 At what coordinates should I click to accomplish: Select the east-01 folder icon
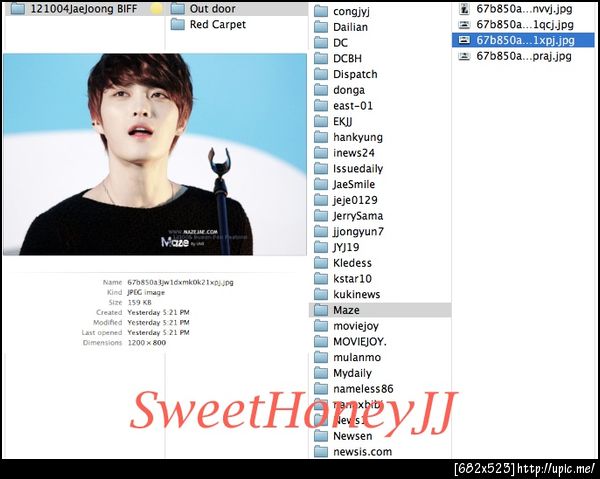click(x=321, y=105)
